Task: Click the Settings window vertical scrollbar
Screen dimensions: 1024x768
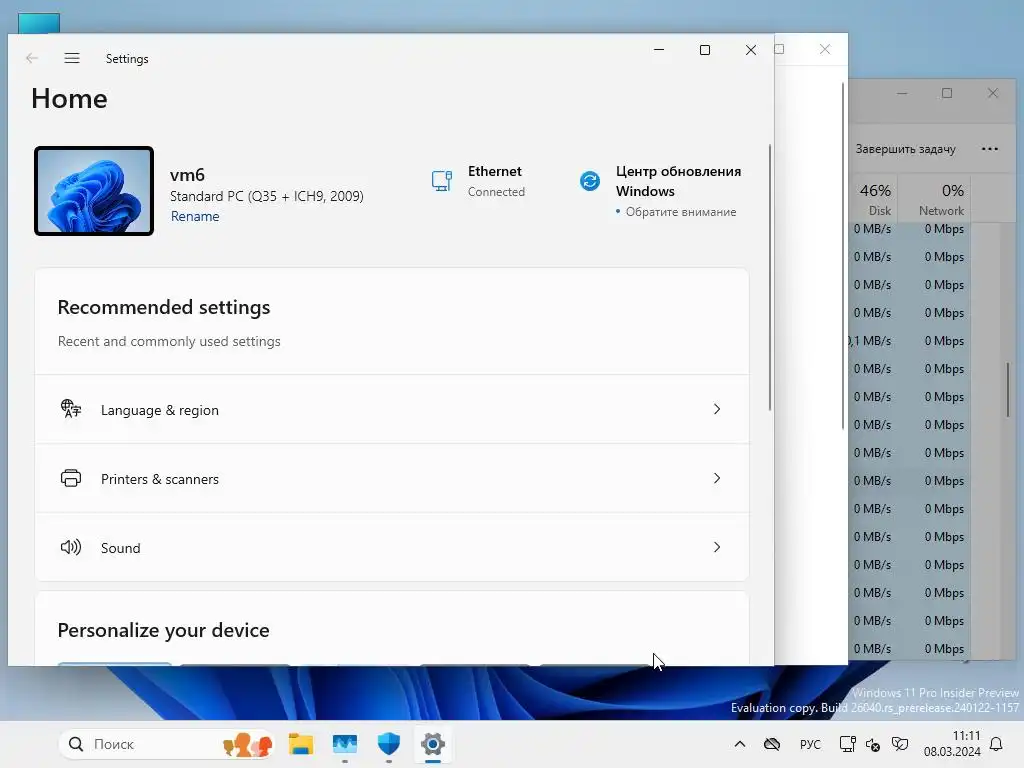Action: [770, 278]
